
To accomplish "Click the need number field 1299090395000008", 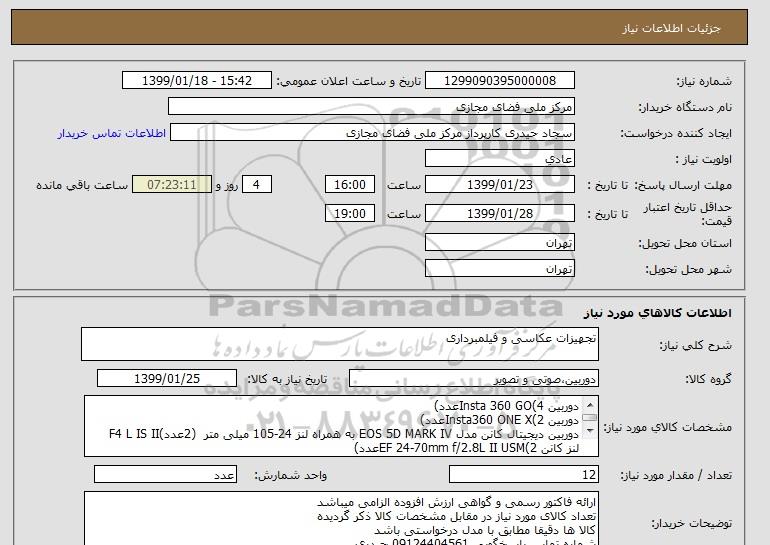I will tap(499, 80).
